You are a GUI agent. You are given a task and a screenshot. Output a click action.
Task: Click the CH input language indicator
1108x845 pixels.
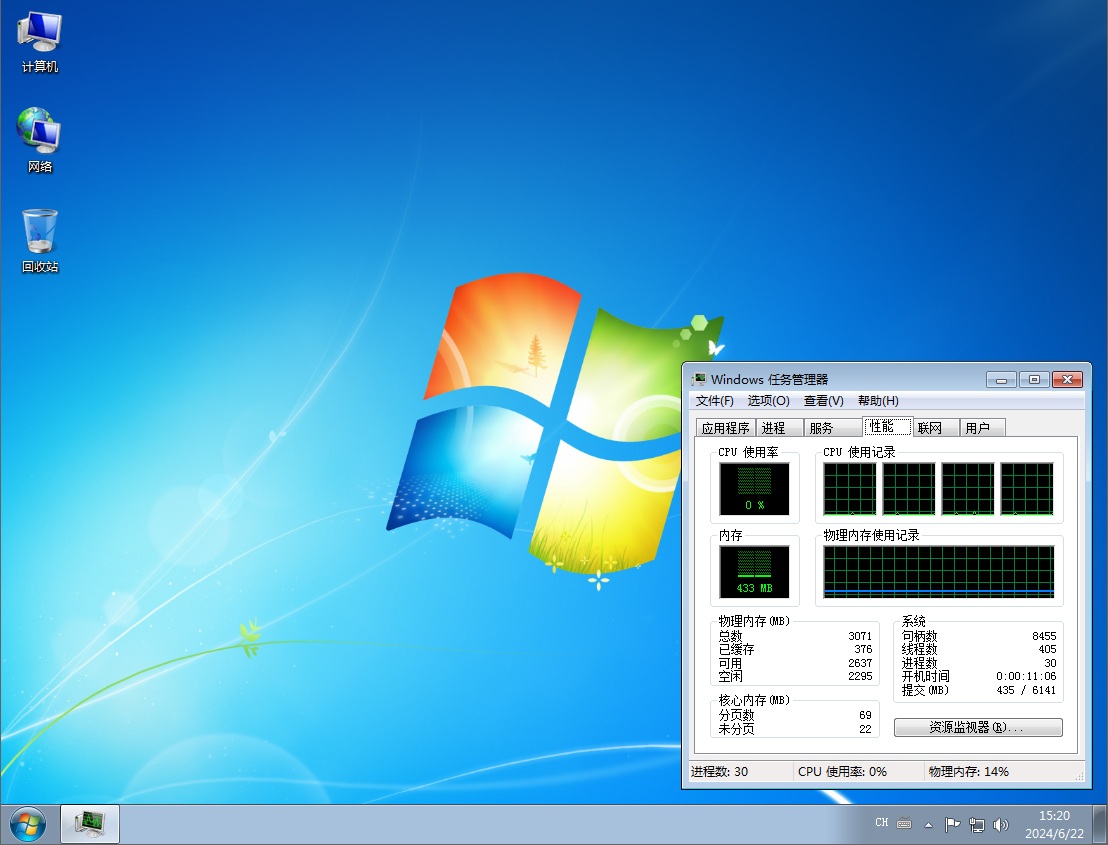coord(881,822)
